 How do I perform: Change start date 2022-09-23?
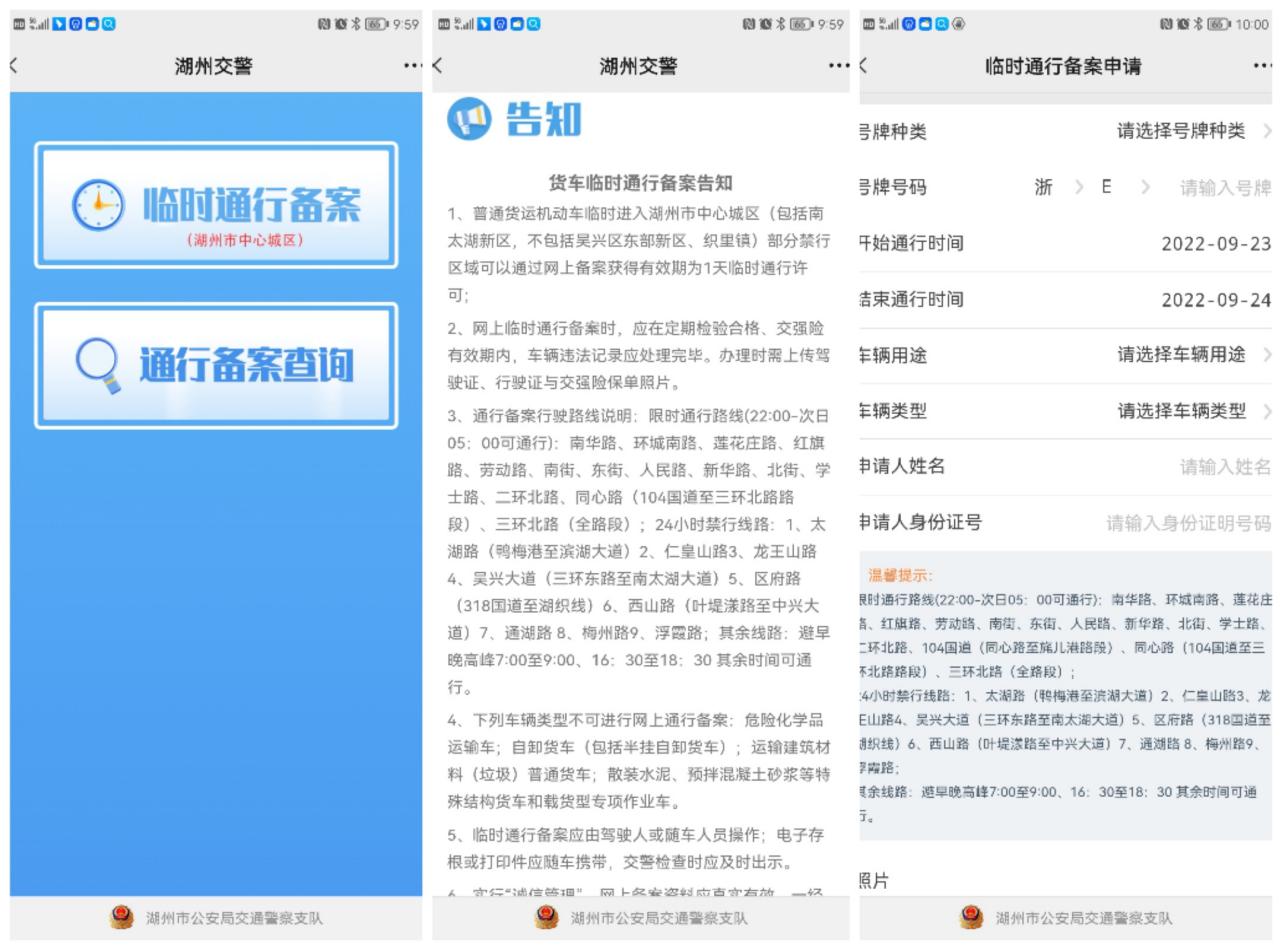1215,243
